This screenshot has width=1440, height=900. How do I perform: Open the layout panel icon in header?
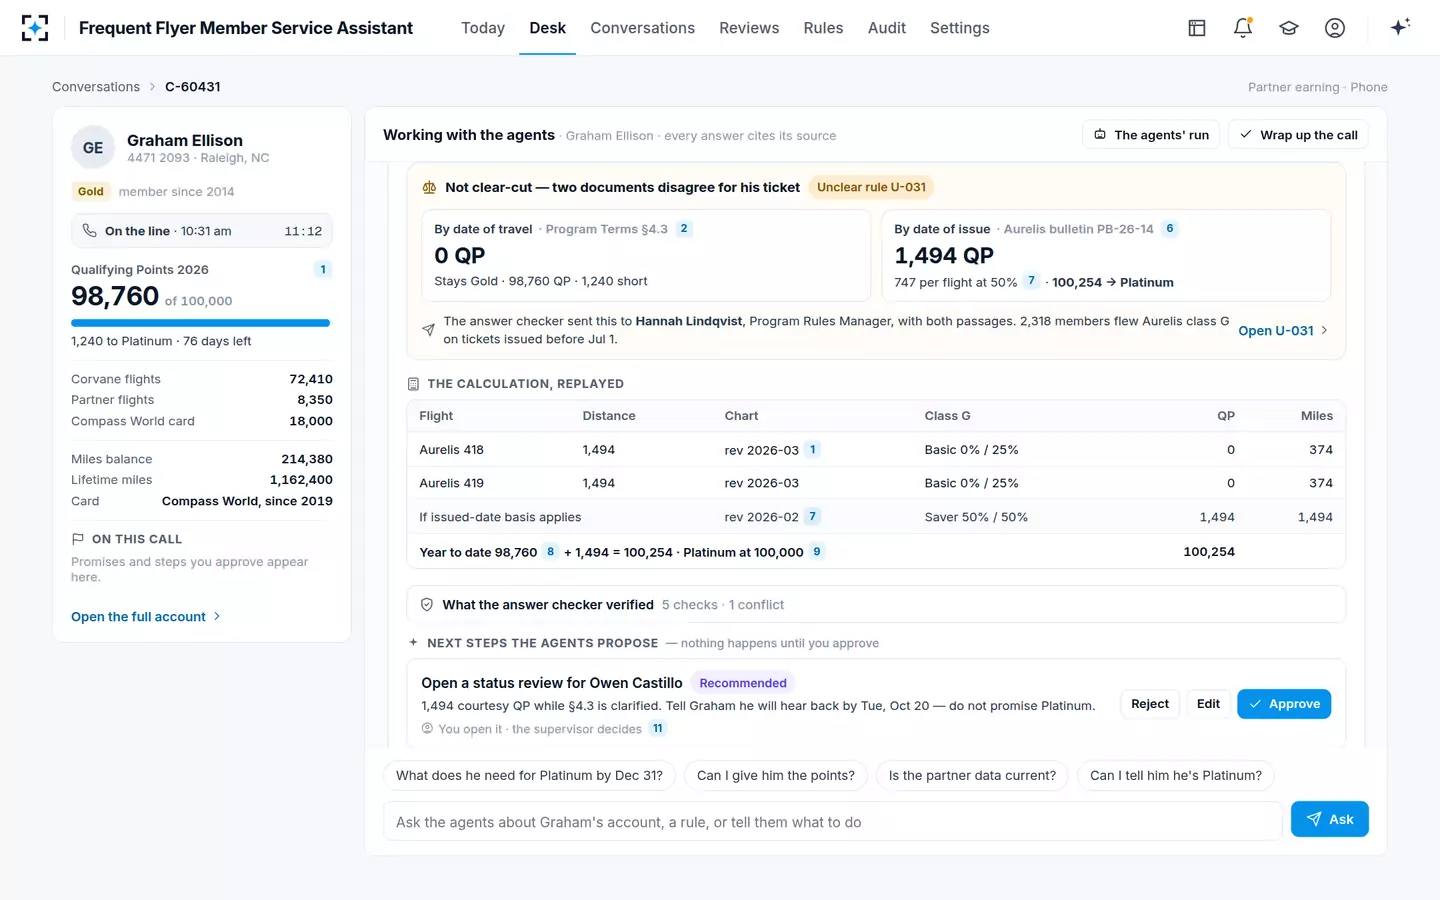coord(1197,28)
